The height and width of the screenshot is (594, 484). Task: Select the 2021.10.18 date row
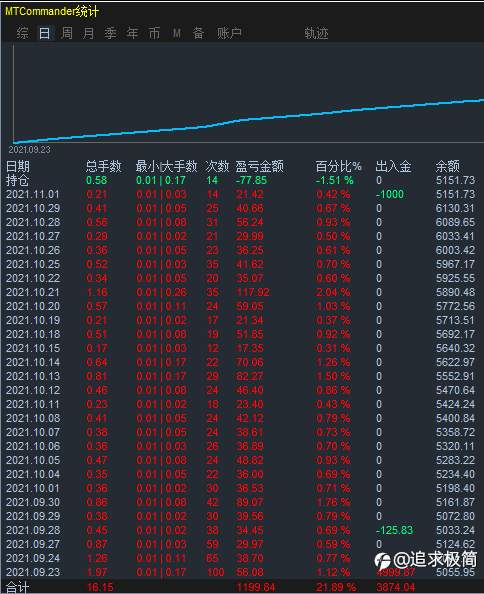point(33,335)
